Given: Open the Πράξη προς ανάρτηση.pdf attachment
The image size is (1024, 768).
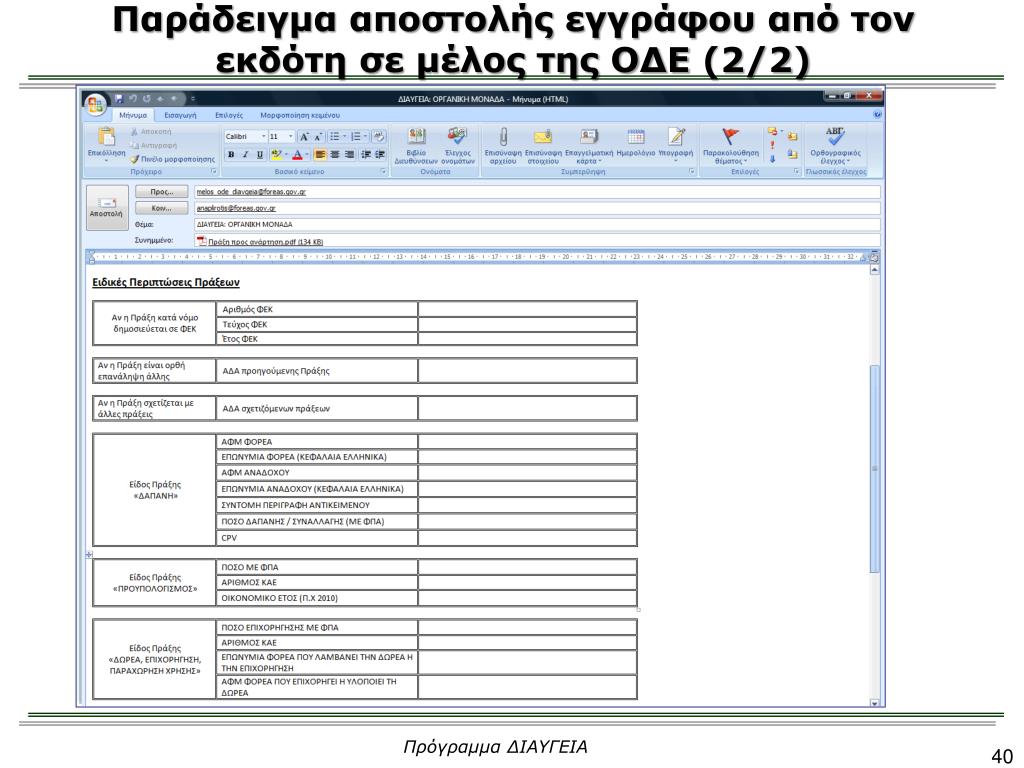Looking at the screenshot, I should coord(266,242).
